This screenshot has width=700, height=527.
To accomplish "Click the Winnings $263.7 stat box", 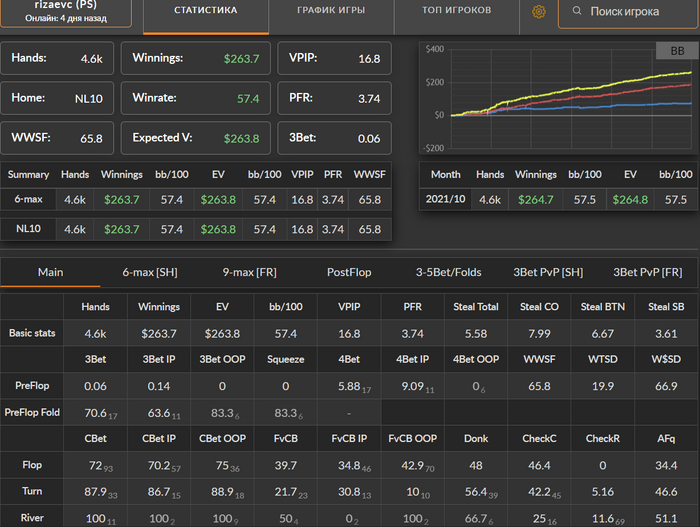I will (196, 58).
